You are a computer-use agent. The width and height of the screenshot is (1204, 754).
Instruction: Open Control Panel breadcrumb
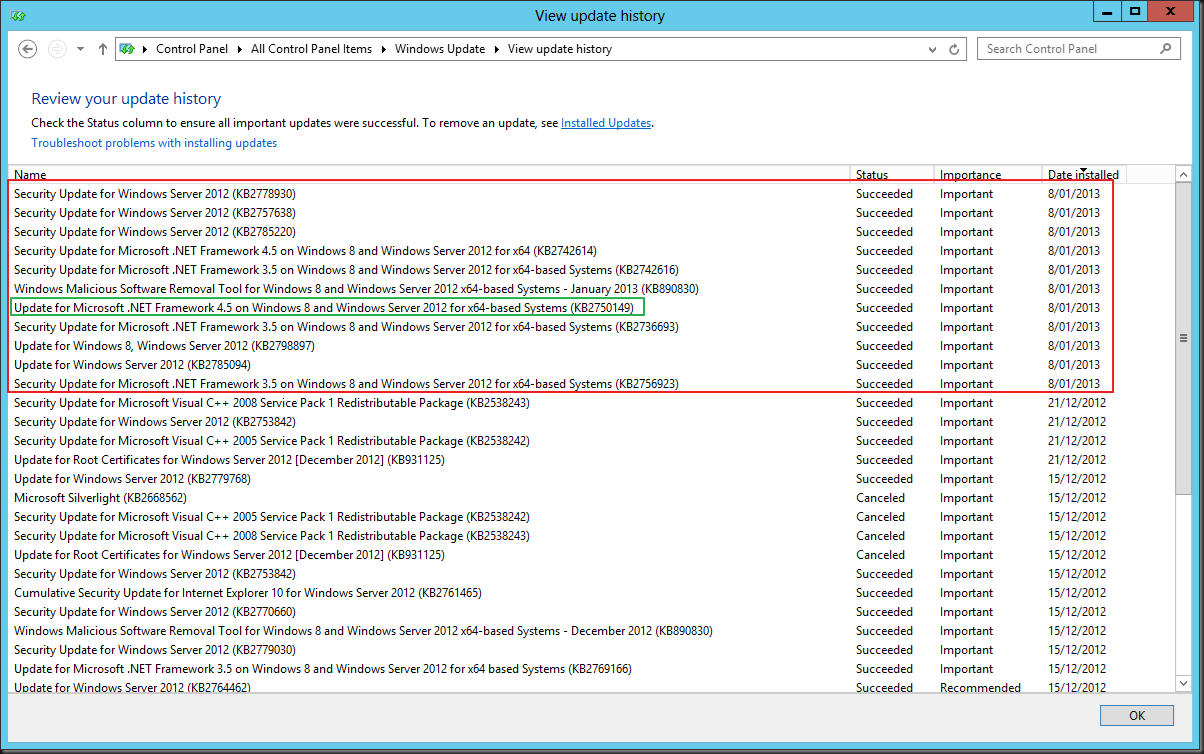click(192, 49)
